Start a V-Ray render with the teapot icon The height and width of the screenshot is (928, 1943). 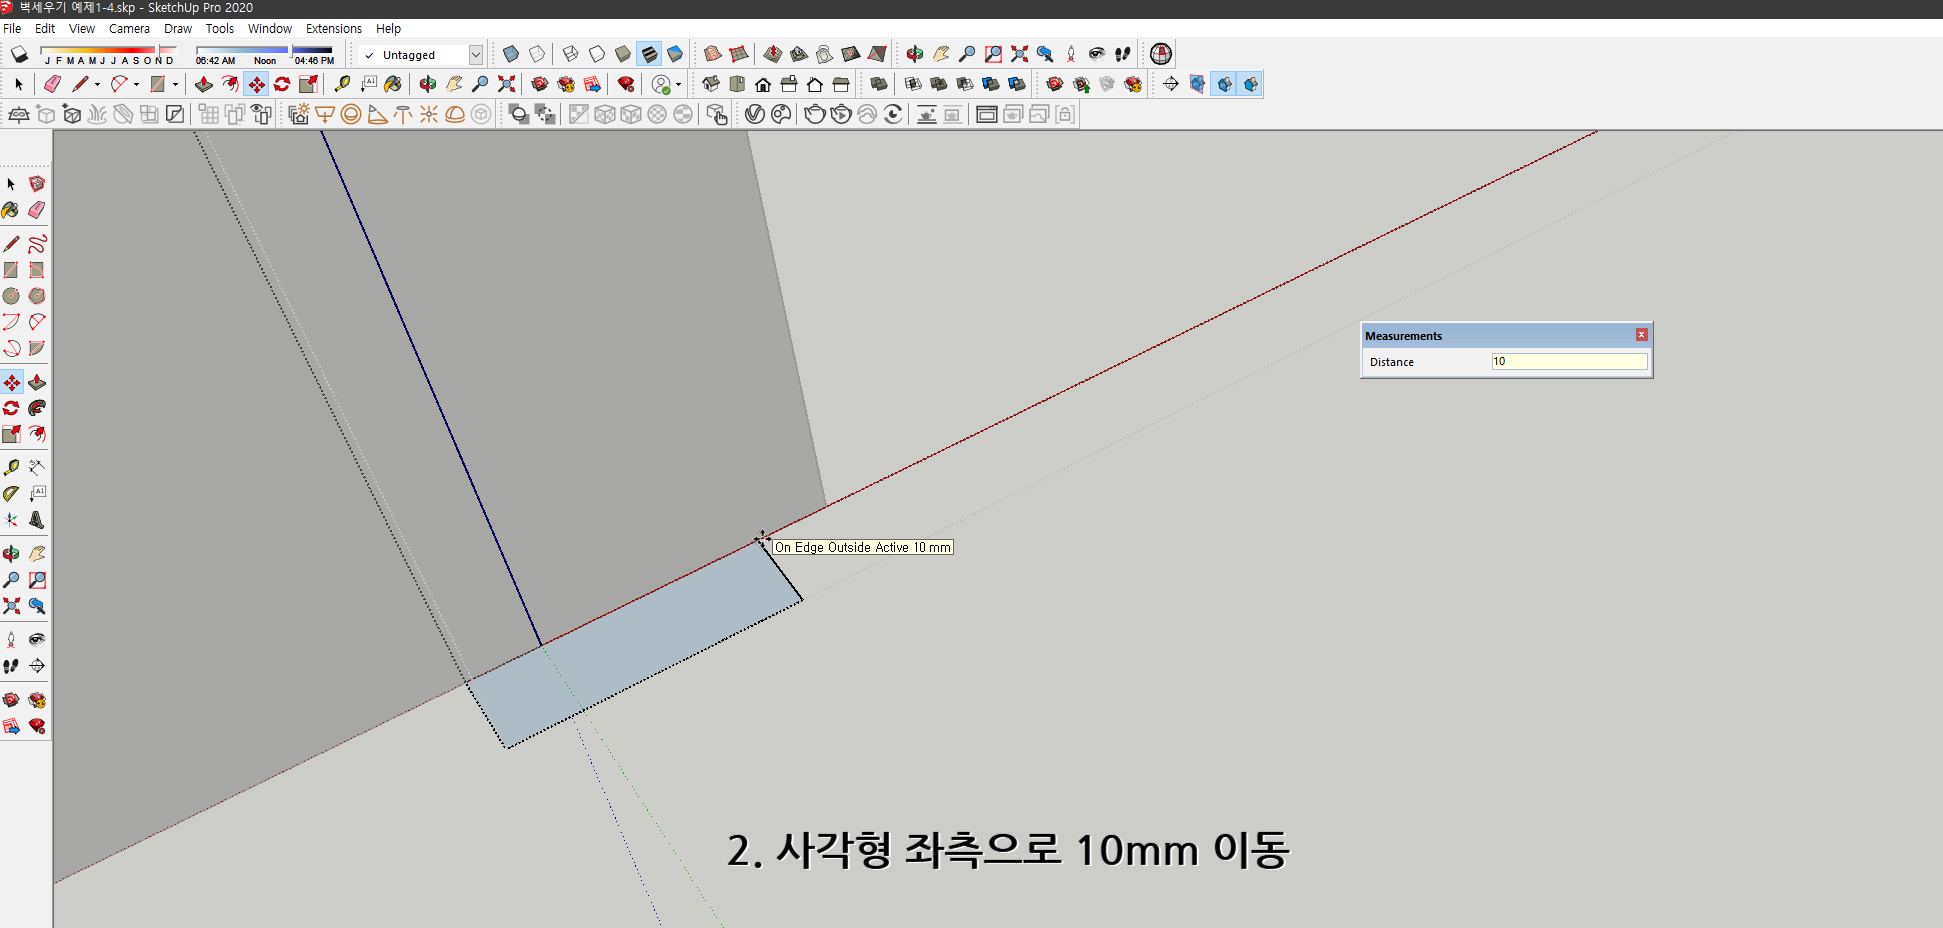coord(815,114)
